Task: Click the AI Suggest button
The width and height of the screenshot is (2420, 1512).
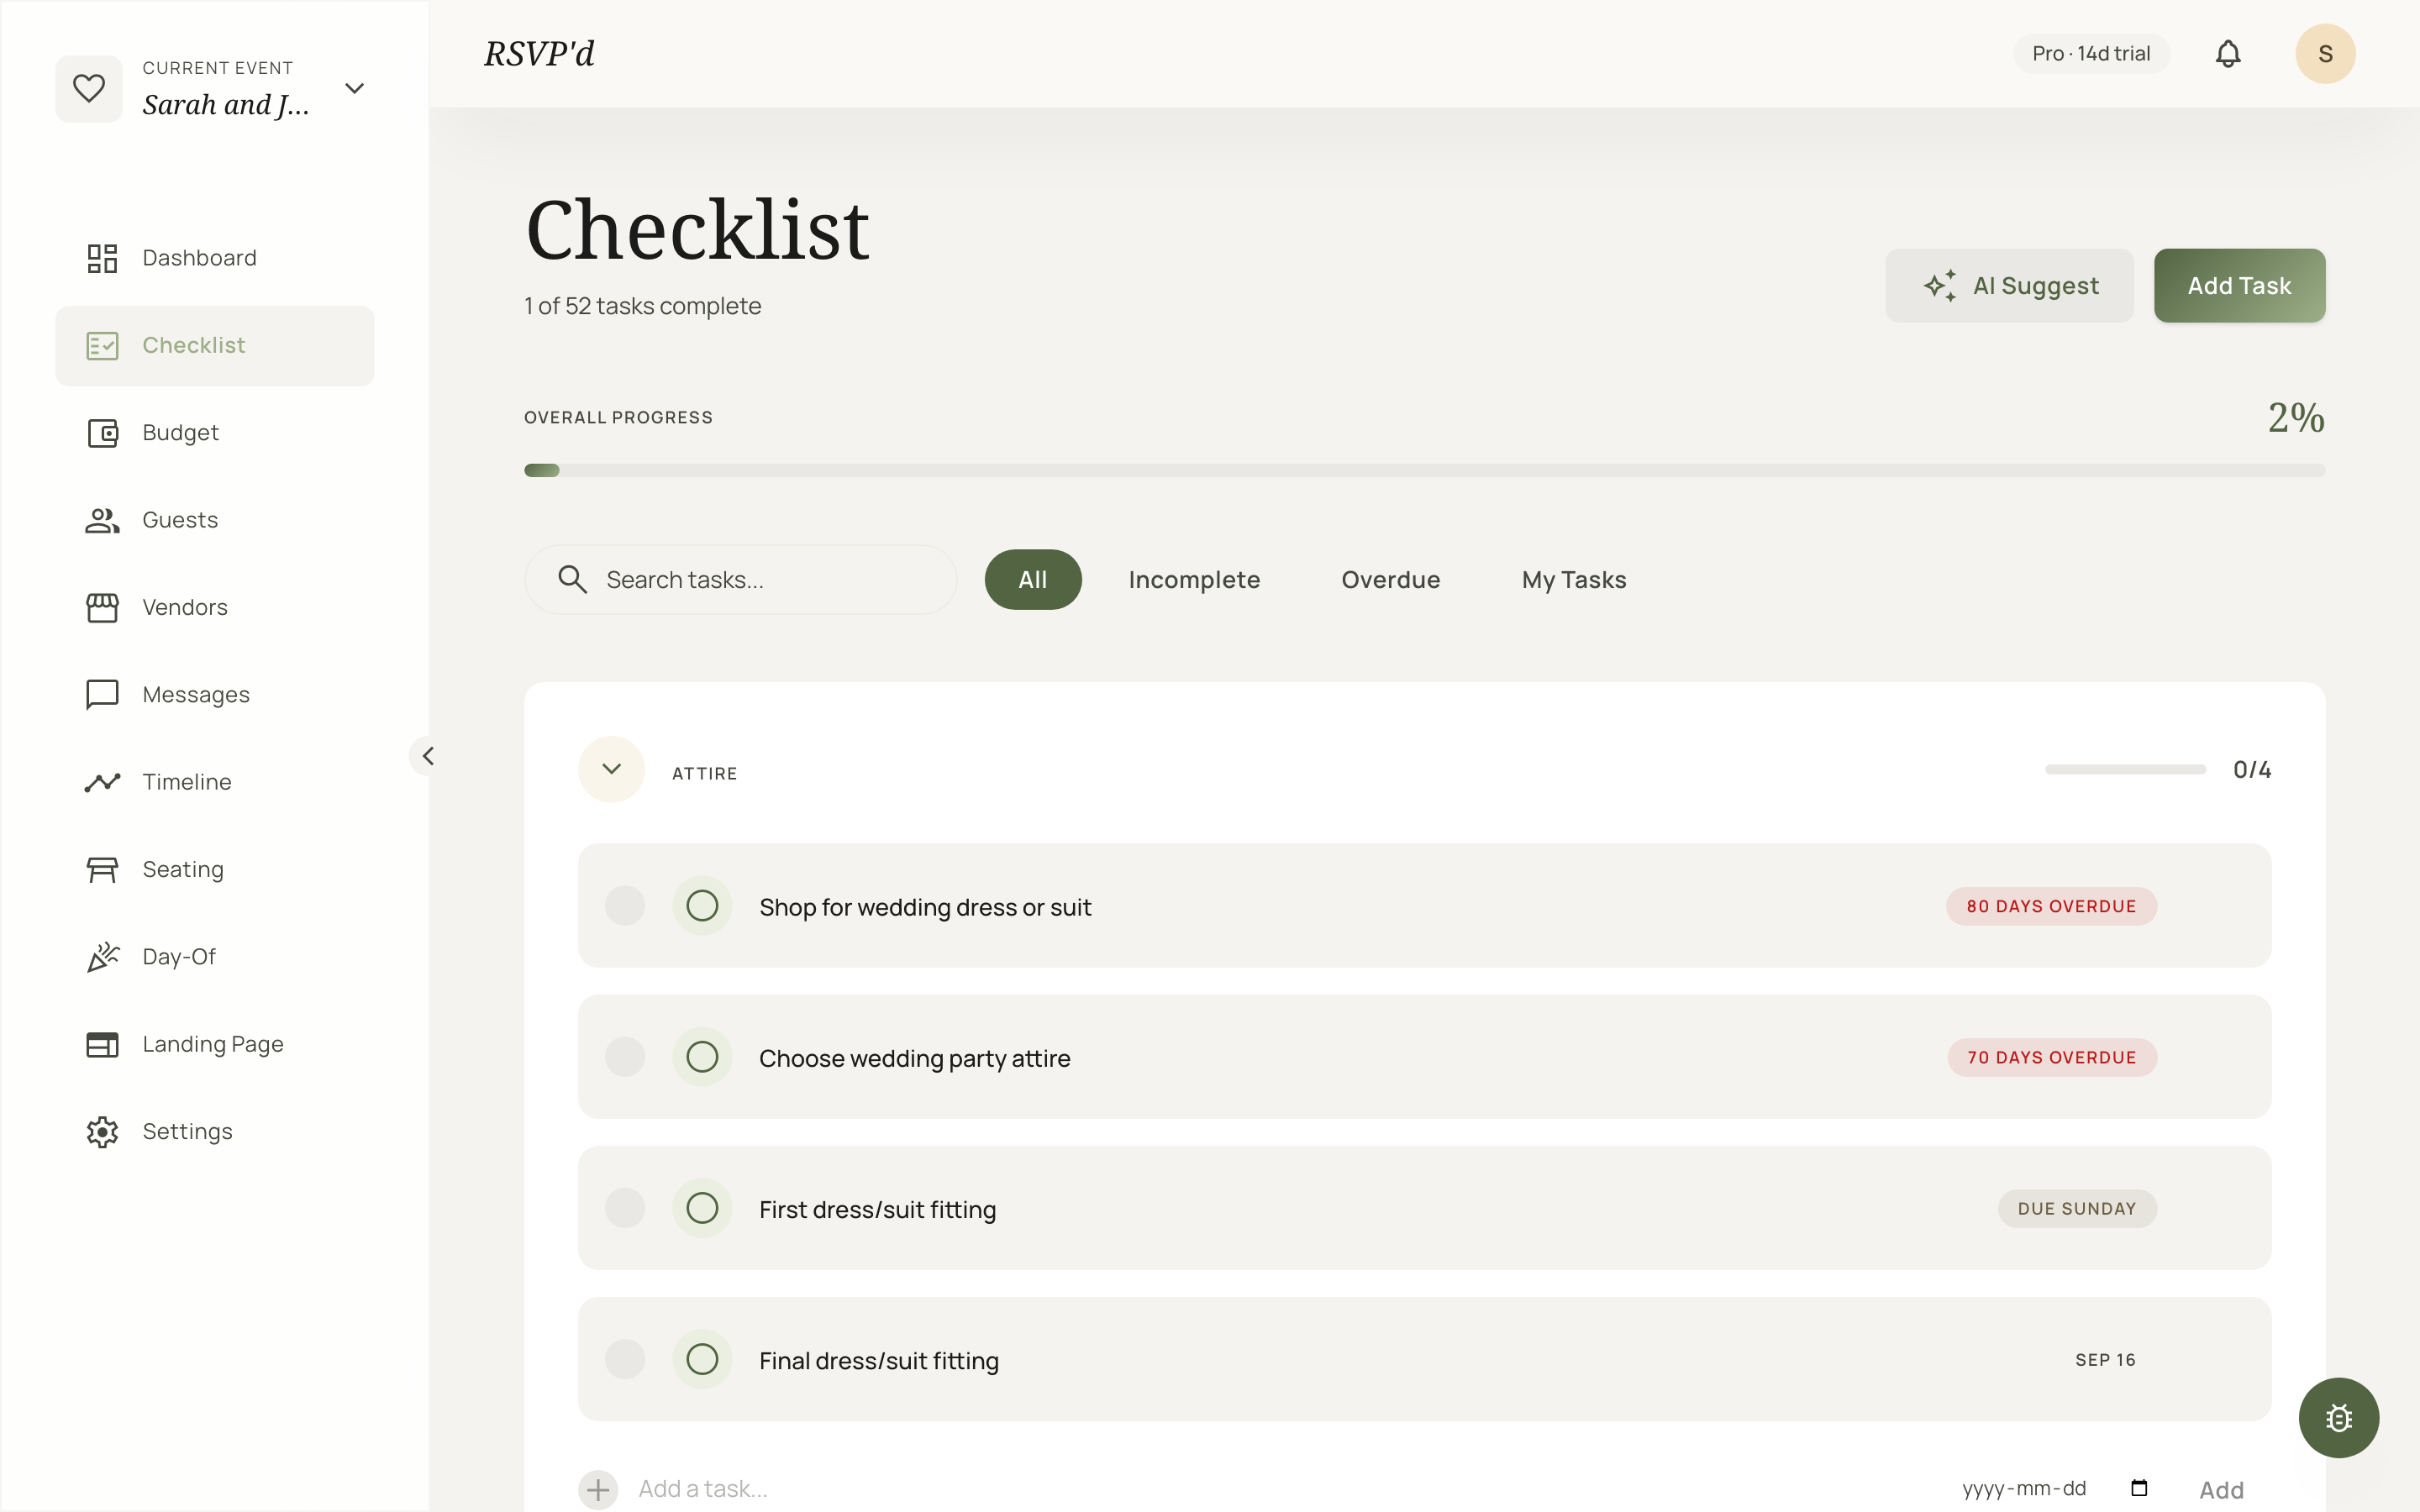Action: (2009, 286)
